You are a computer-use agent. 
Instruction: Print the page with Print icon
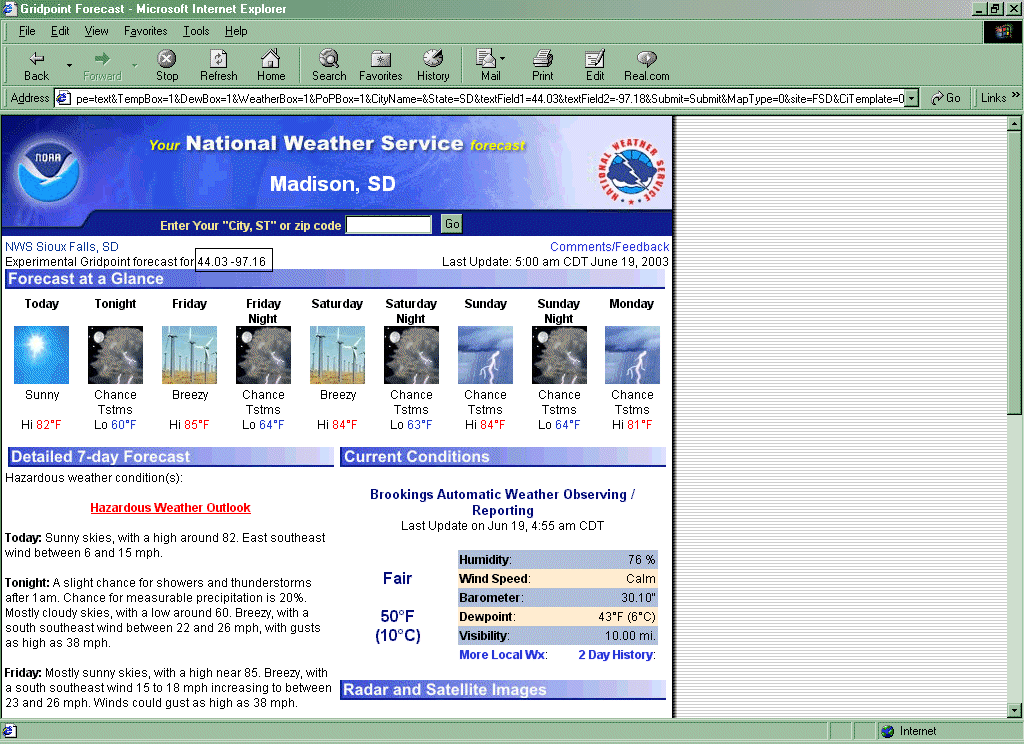coord(543,59)
